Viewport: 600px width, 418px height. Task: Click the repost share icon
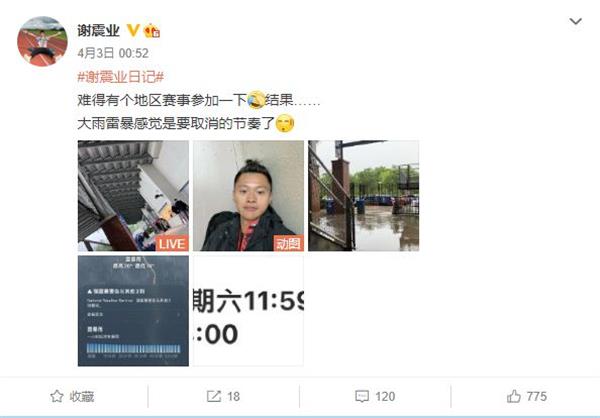[x=214, y=396]
